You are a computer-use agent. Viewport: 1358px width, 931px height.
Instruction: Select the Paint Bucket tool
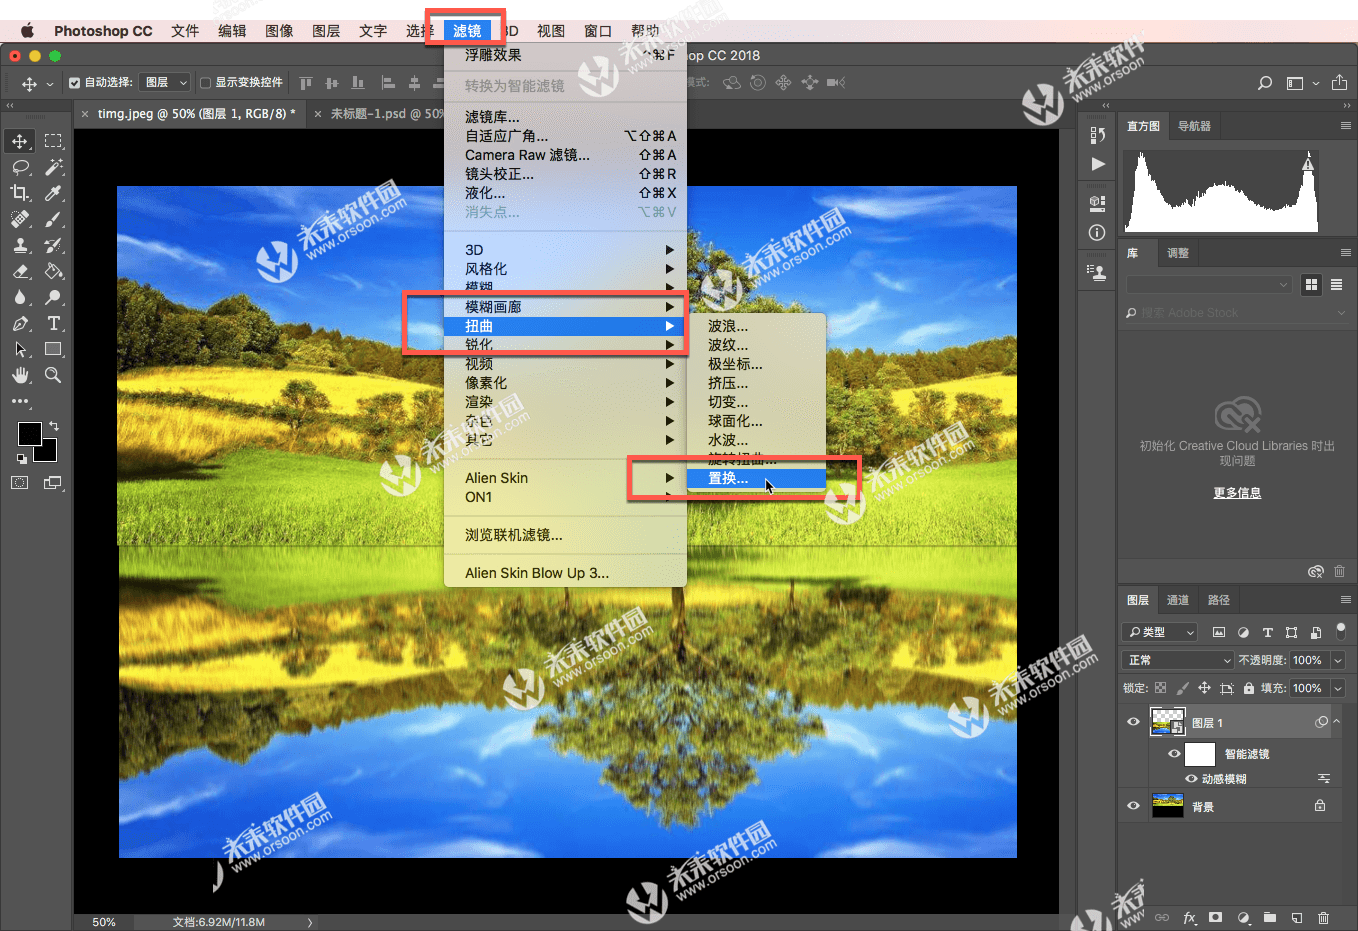point(54,271)
